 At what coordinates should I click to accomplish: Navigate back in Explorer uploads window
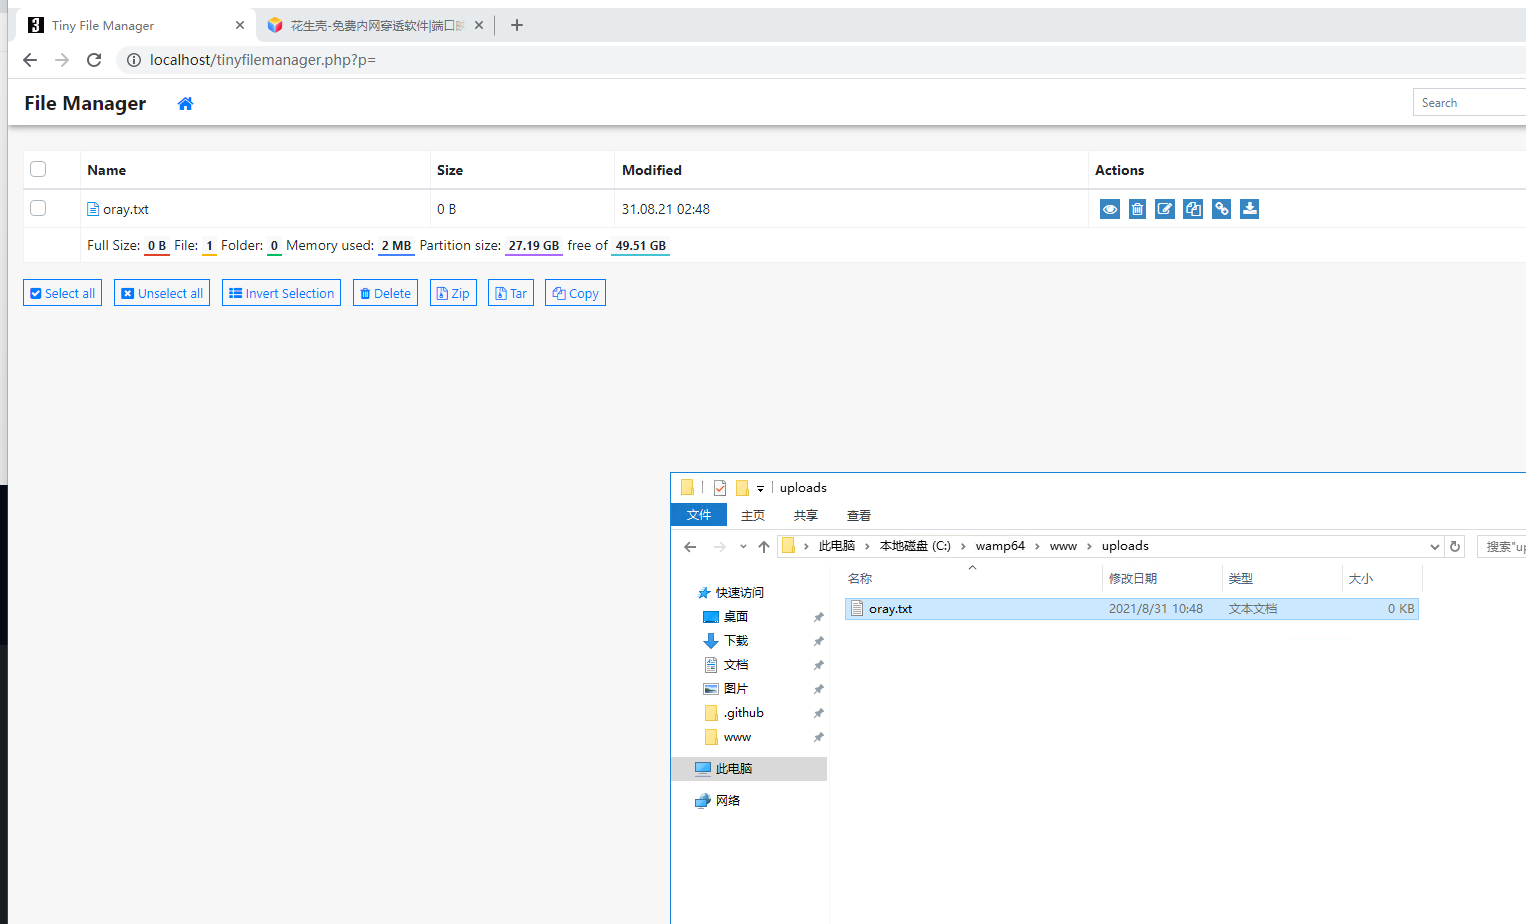coord(690,546)
